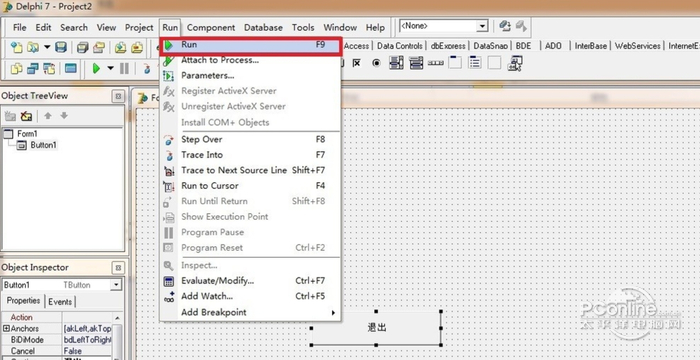Close the Object Inspector panel
Viewport: 700px width, 360px height.
pos(118,268)
